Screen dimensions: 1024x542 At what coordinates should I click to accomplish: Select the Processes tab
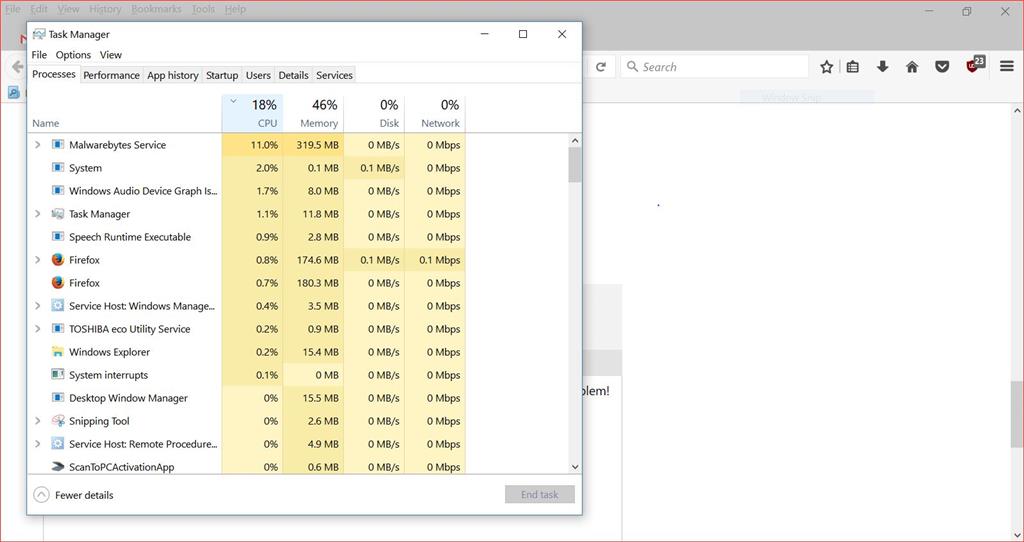[54, 74]
